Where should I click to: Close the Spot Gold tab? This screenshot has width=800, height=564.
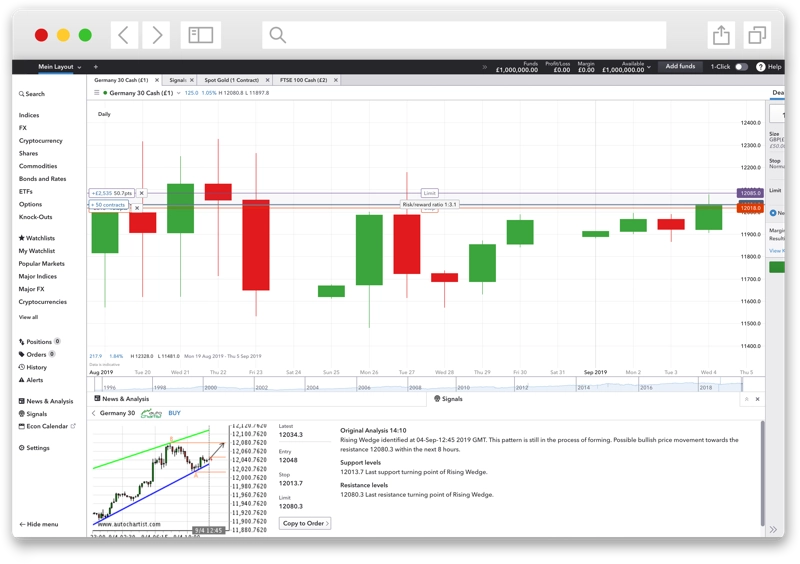click(x=267, y=80)
